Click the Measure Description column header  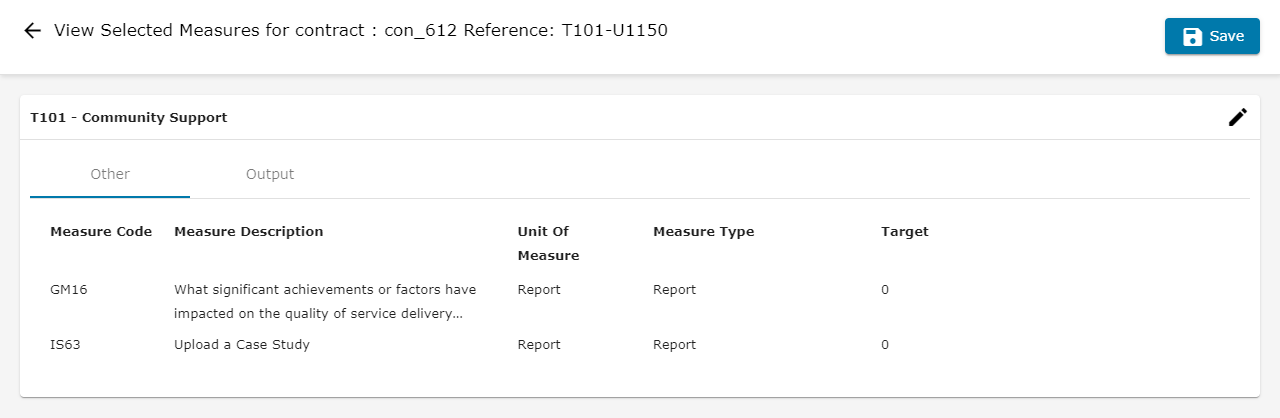click(249, 232)
